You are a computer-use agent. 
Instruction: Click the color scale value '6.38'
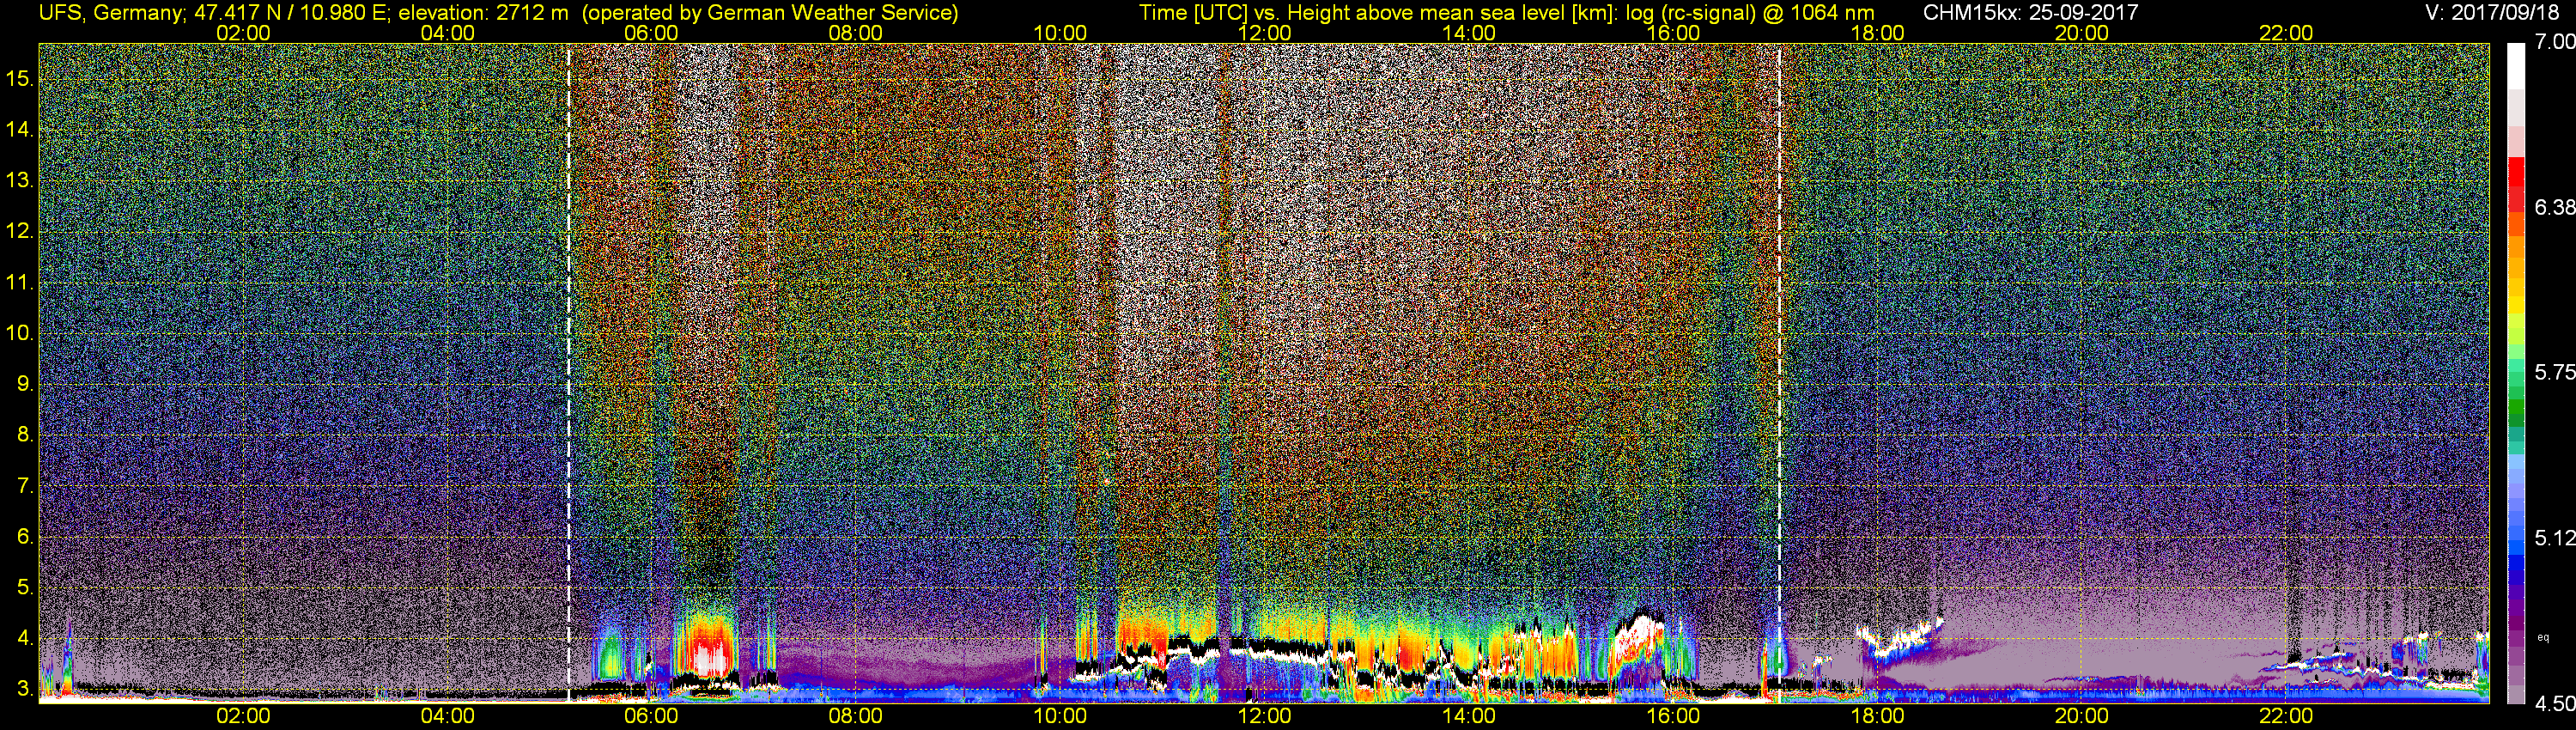2555,207
